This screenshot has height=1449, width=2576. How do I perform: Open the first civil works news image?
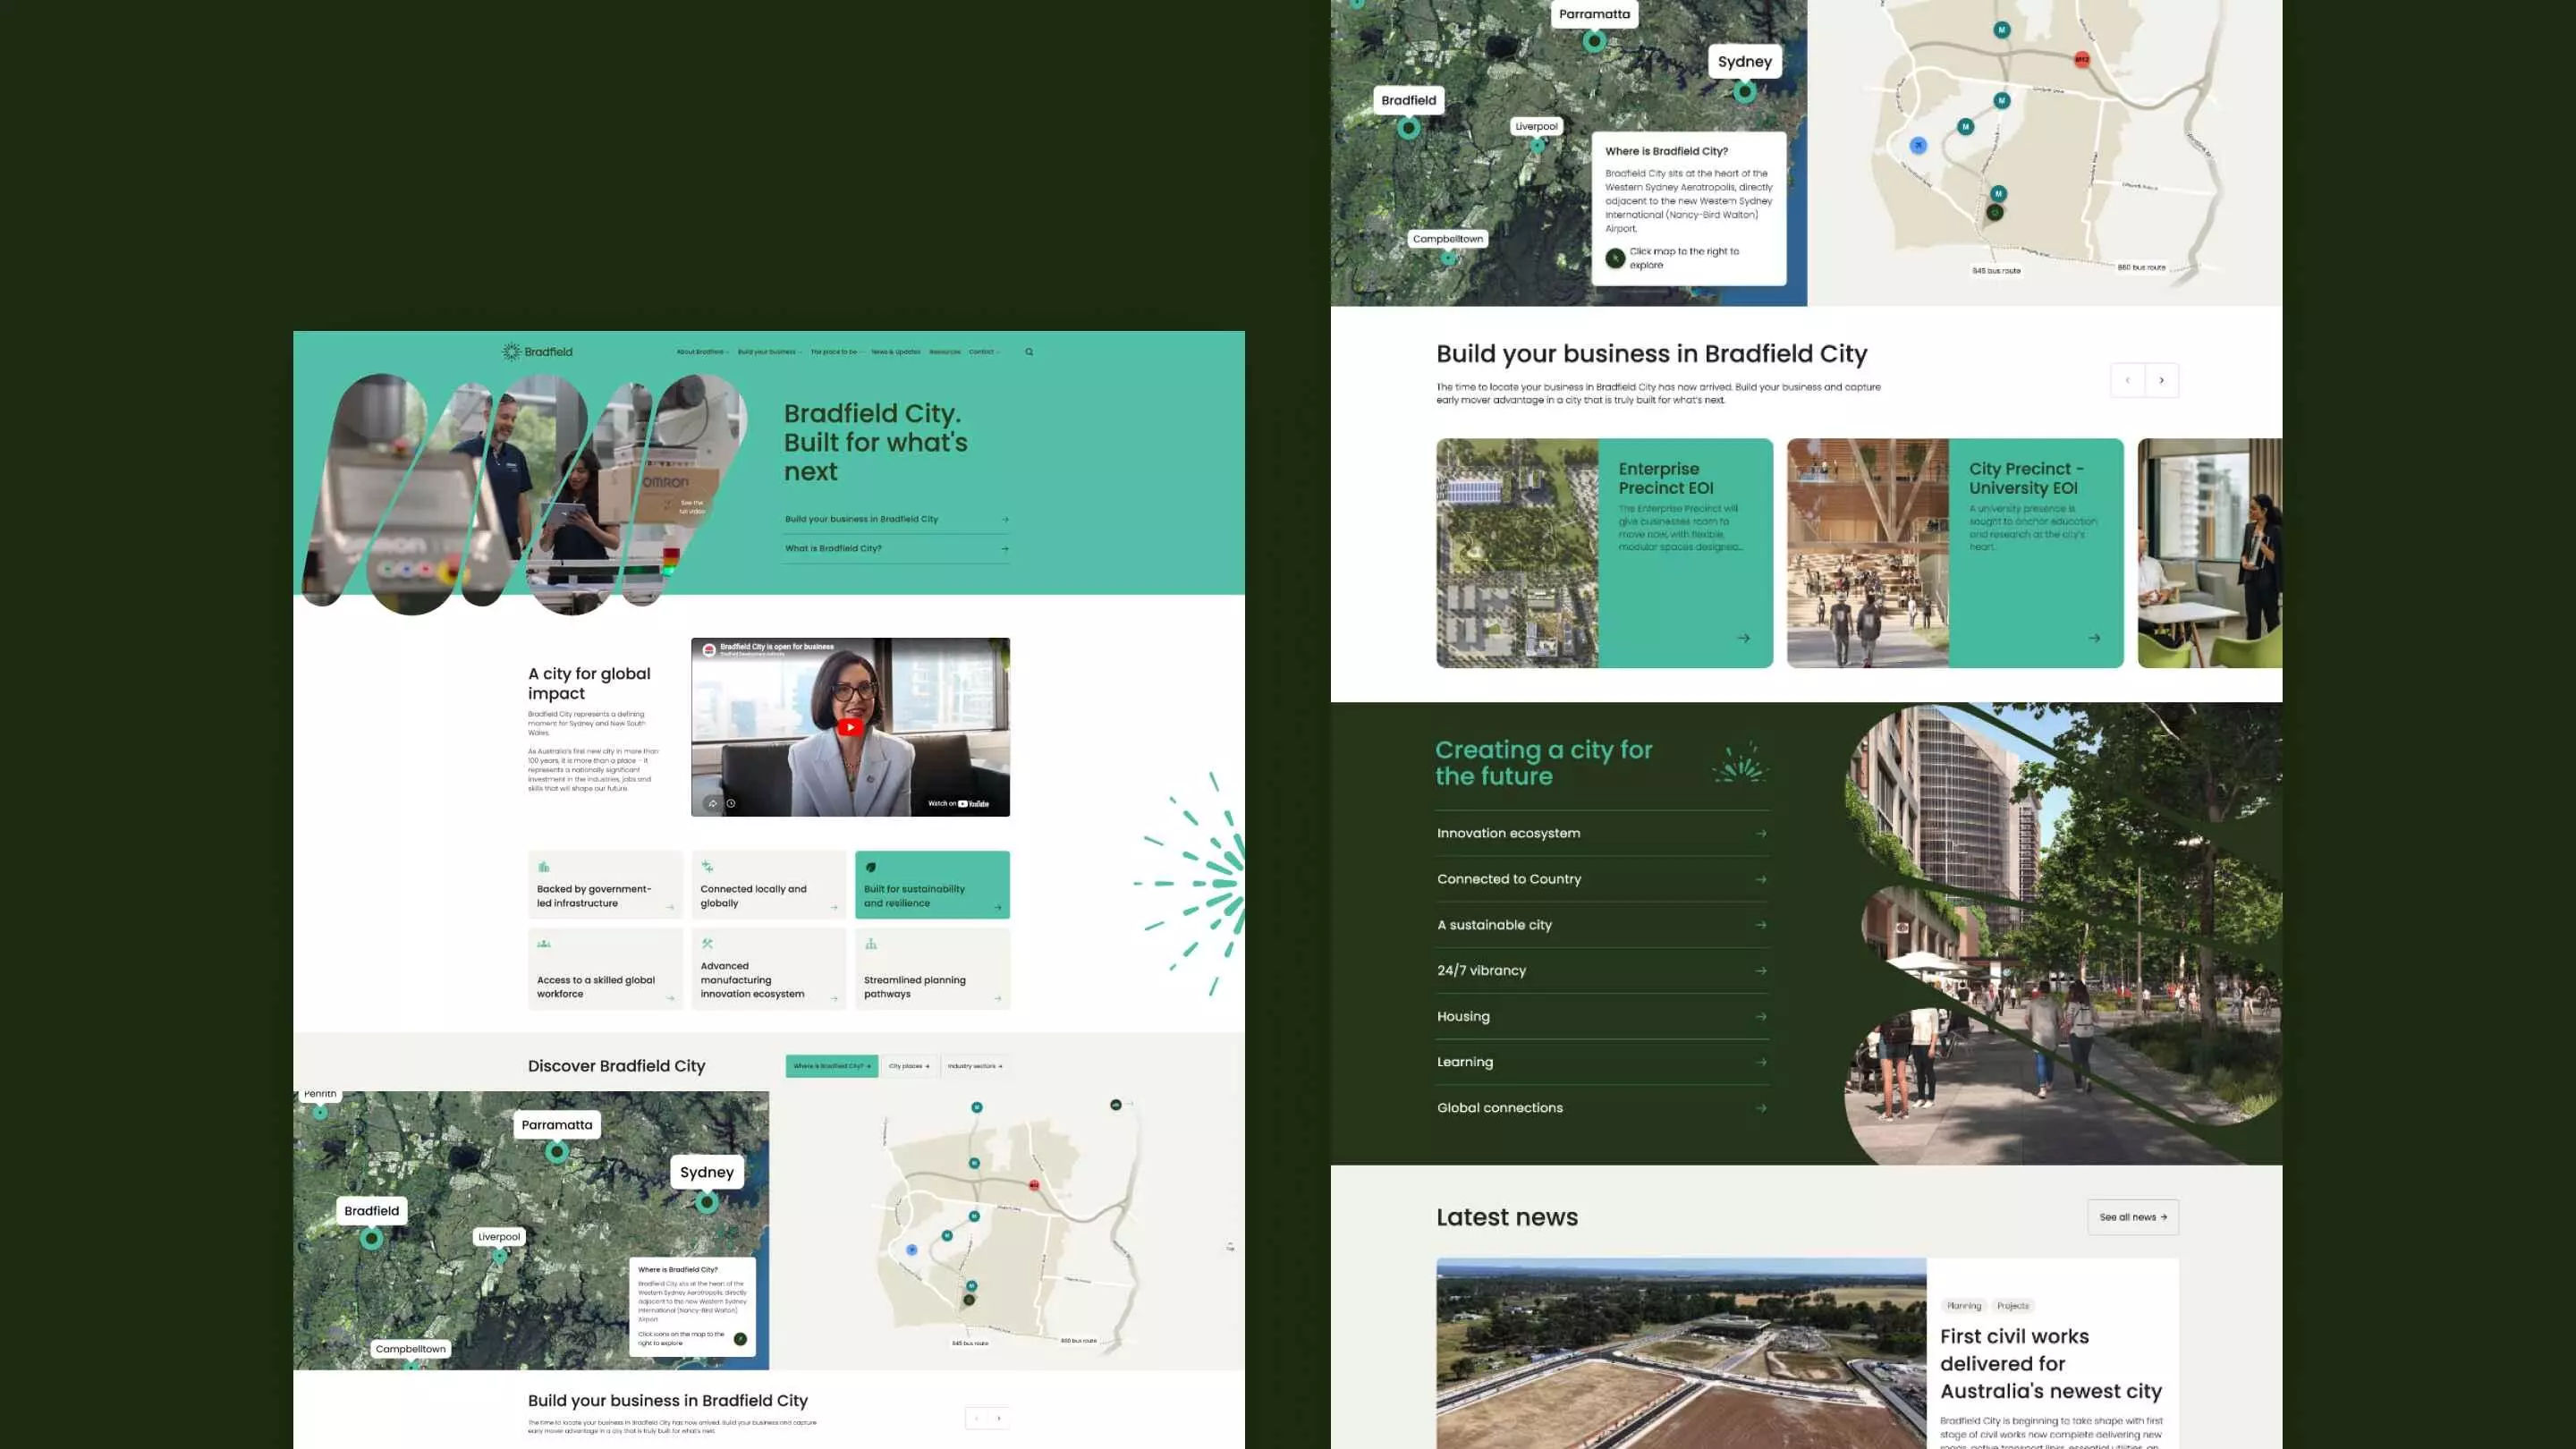[1680, 1352]
